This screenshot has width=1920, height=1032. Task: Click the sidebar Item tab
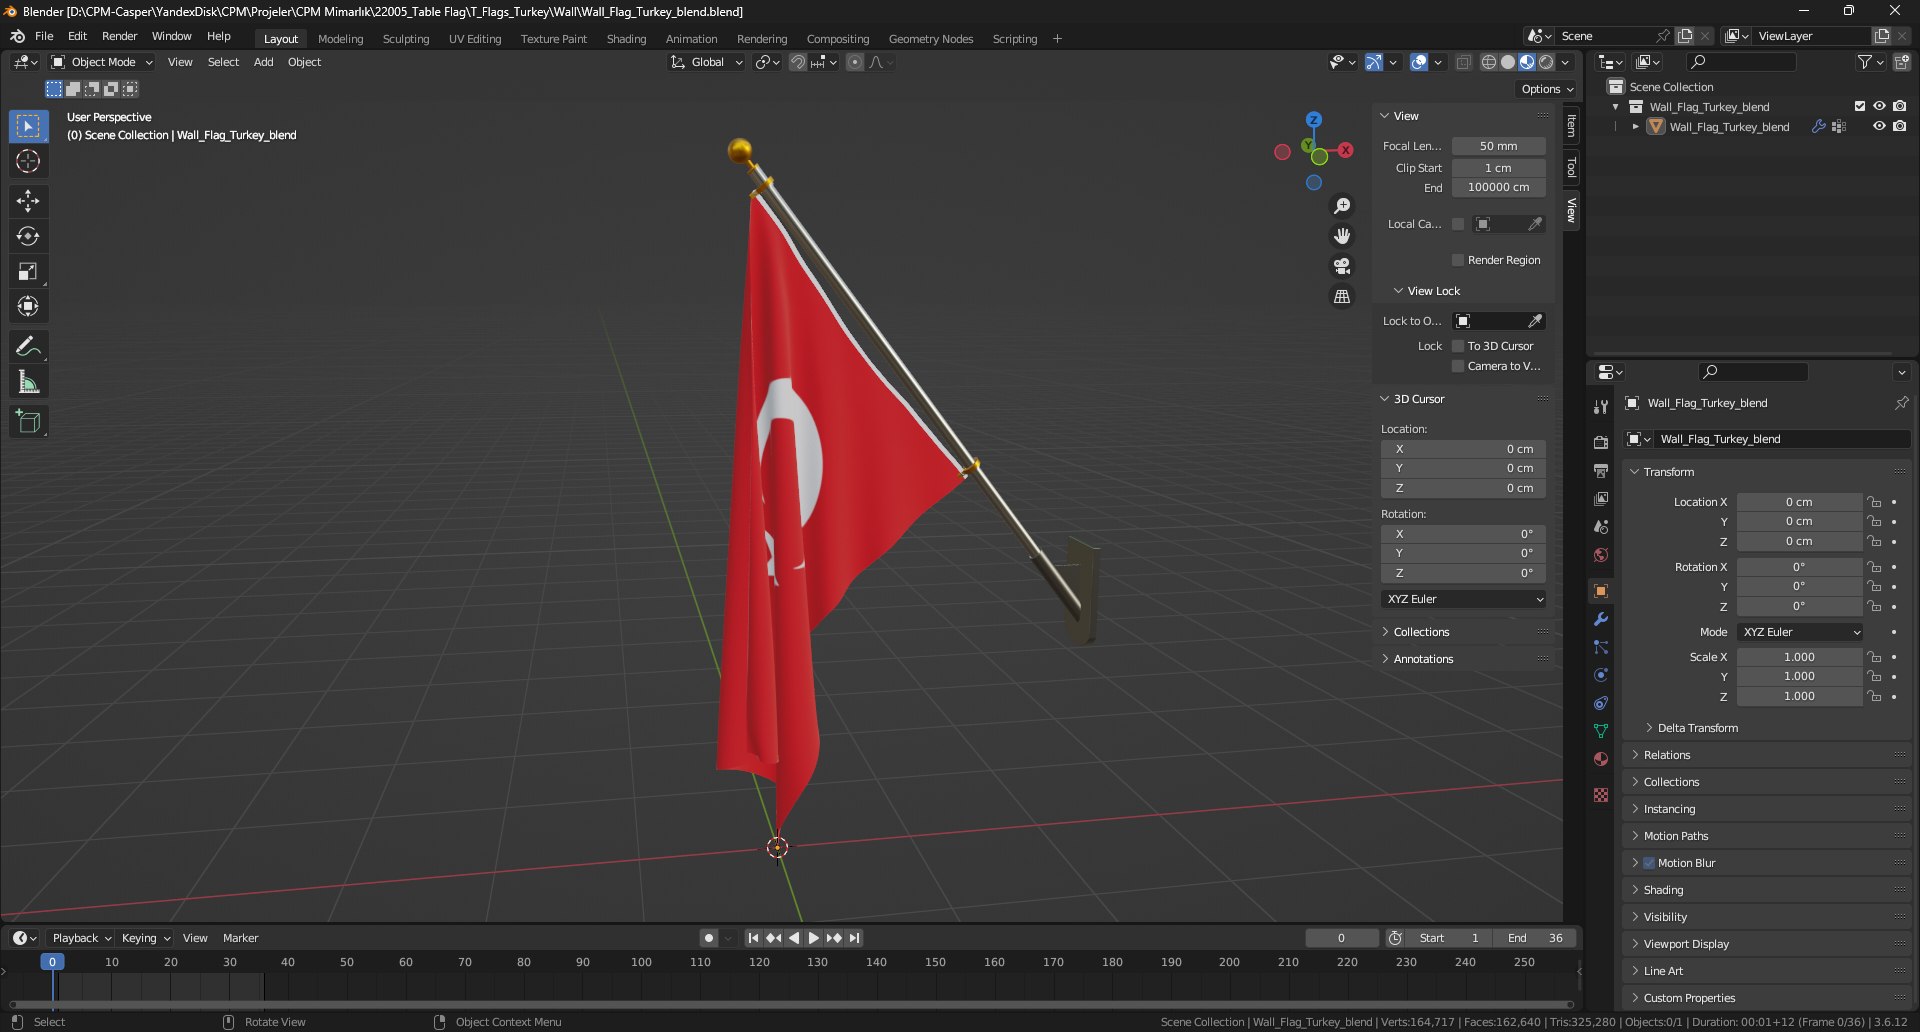pos(1571,125)
